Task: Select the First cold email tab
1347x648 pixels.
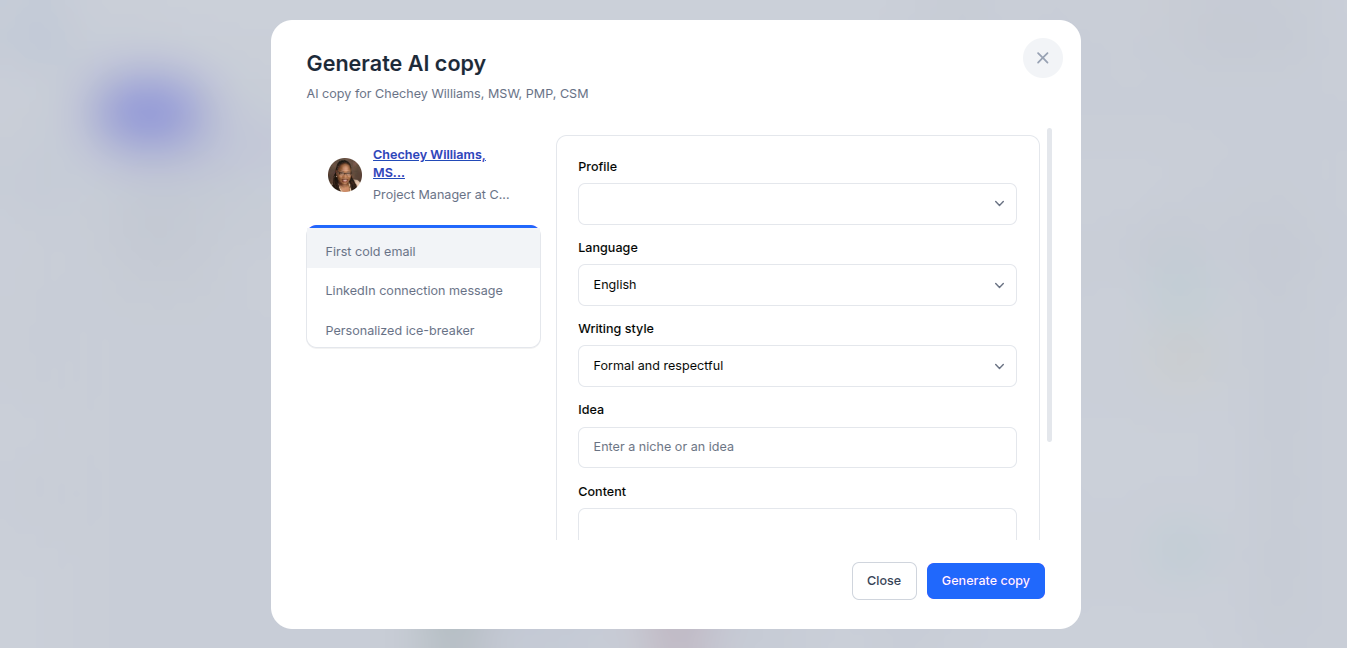Action: click(423, 252)
